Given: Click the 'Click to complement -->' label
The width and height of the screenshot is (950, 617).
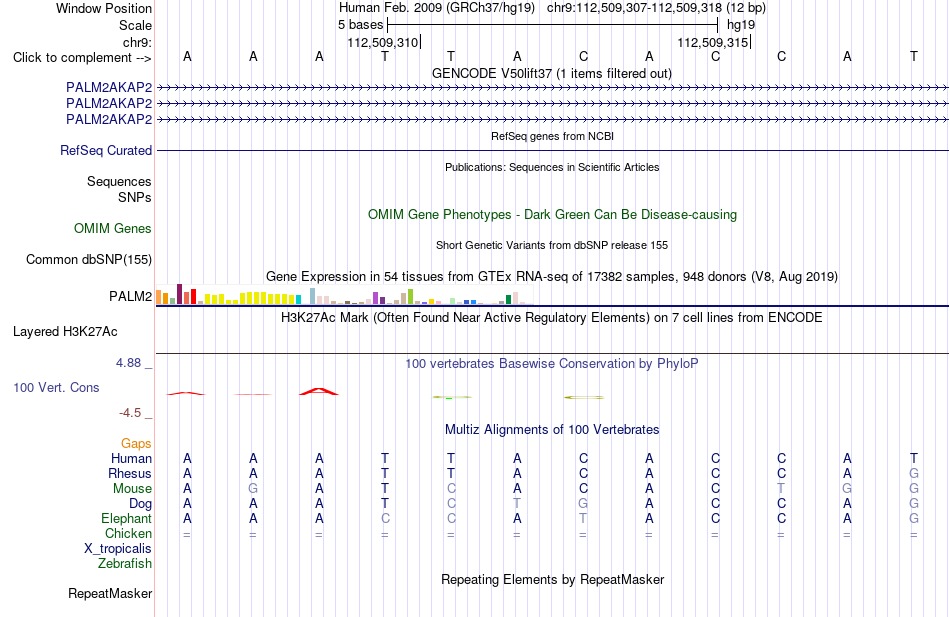Looking at the screenshot, I should [x=82, y=58].
